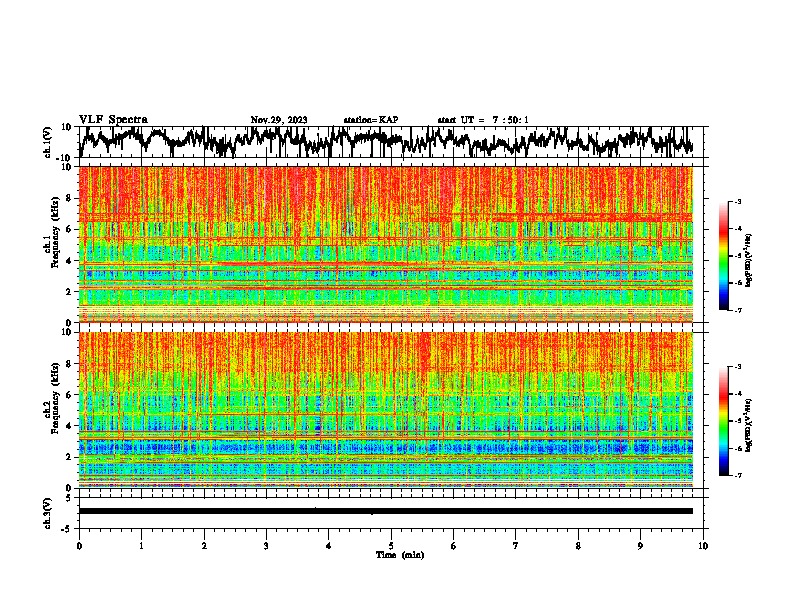The width and height of the screenshot is (792, 612).
Task: Click the '2' kHz tick on ch.2 spectrogram axis
Action: (x=70, y=457)
